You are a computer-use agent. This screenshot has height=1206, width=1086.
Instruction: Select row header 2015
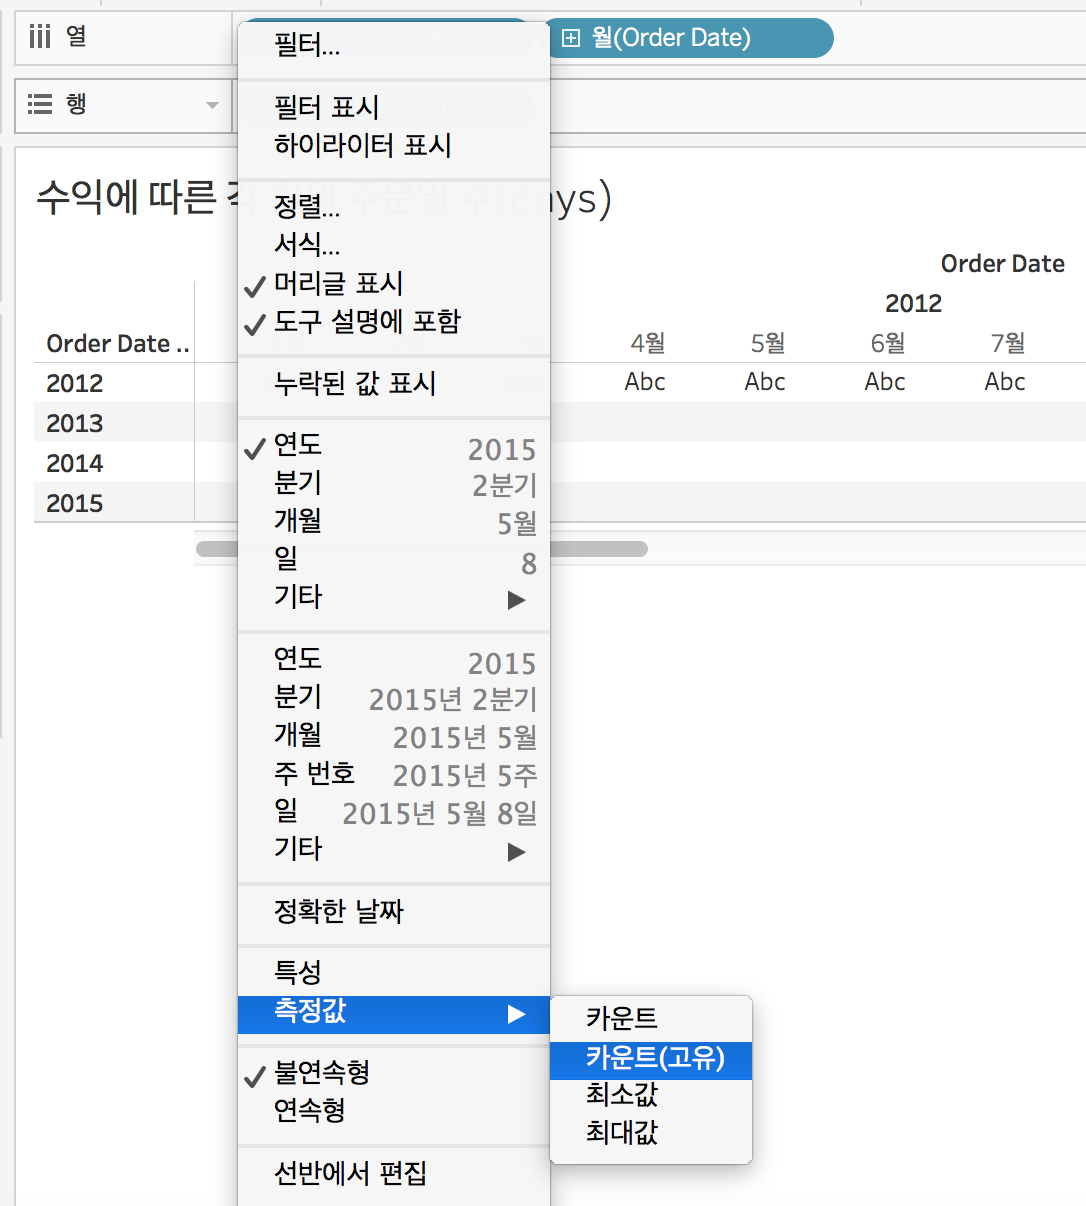coord(75,503)
